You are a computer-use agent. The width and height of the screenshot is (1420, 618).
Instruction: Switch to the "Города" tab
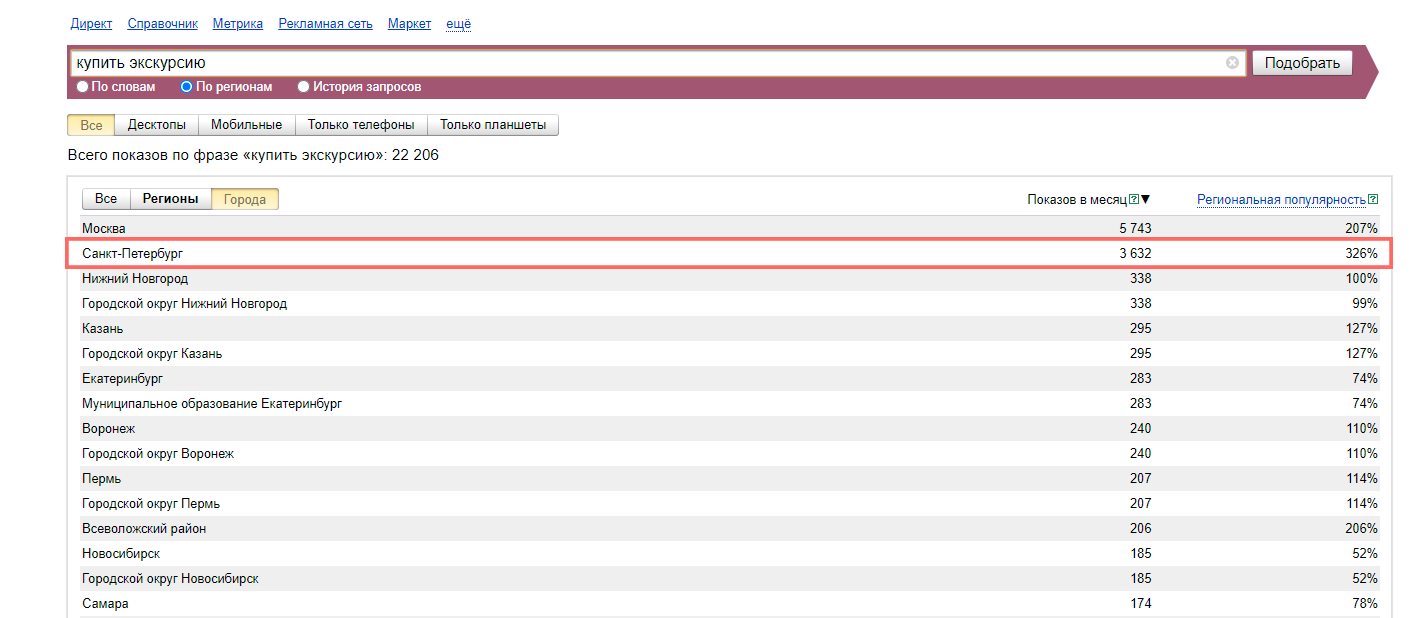tap(245, 199)
